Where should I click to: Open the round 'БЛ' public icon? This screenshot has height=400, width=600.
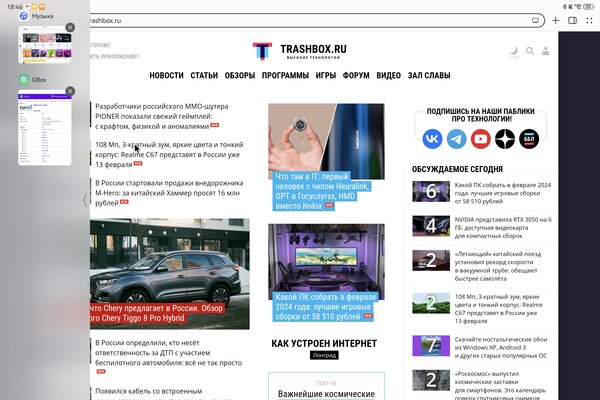tap(529, 139)
